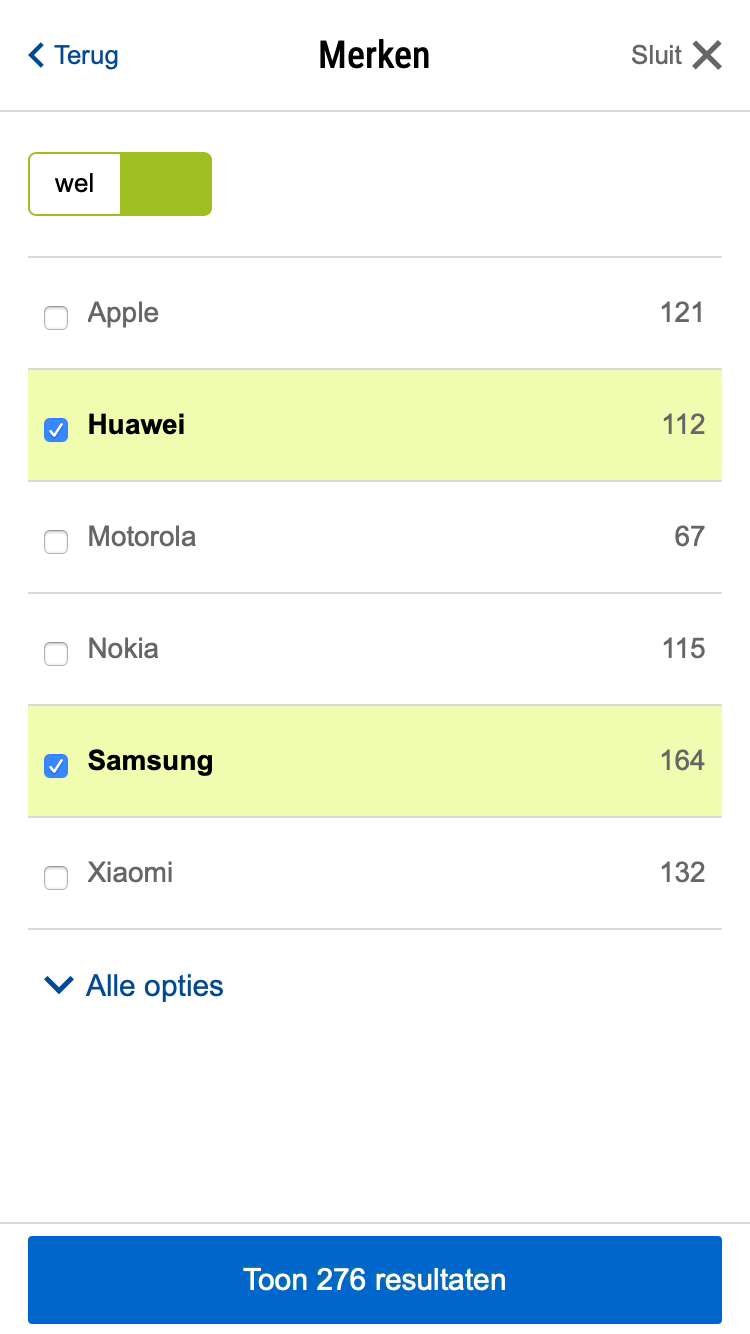Click the chevron arrow beside Alle opties
750x1334 pixels.
(59, 986)
